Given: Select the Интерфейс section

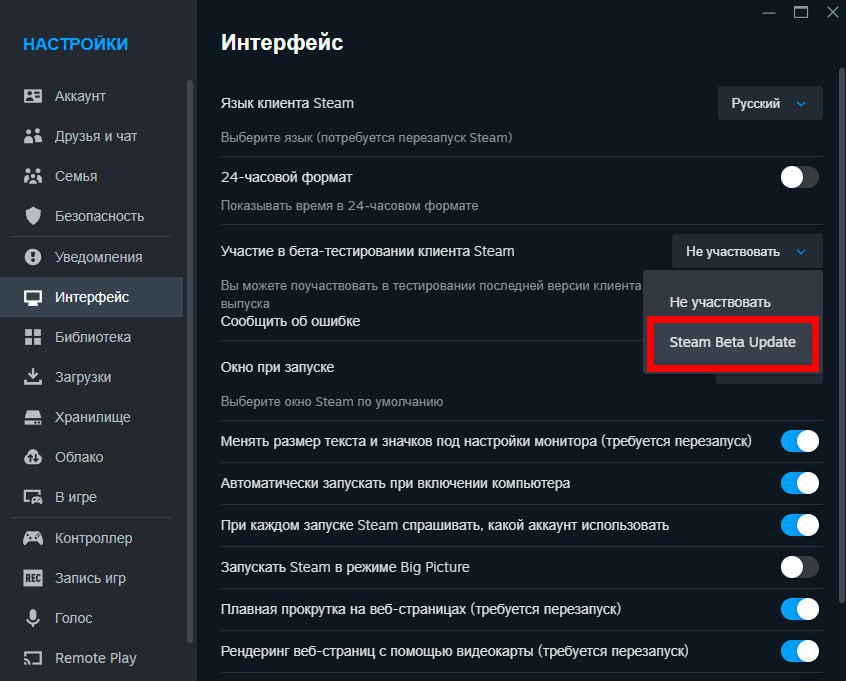Looking at the screenshot, I should point(92,297).
